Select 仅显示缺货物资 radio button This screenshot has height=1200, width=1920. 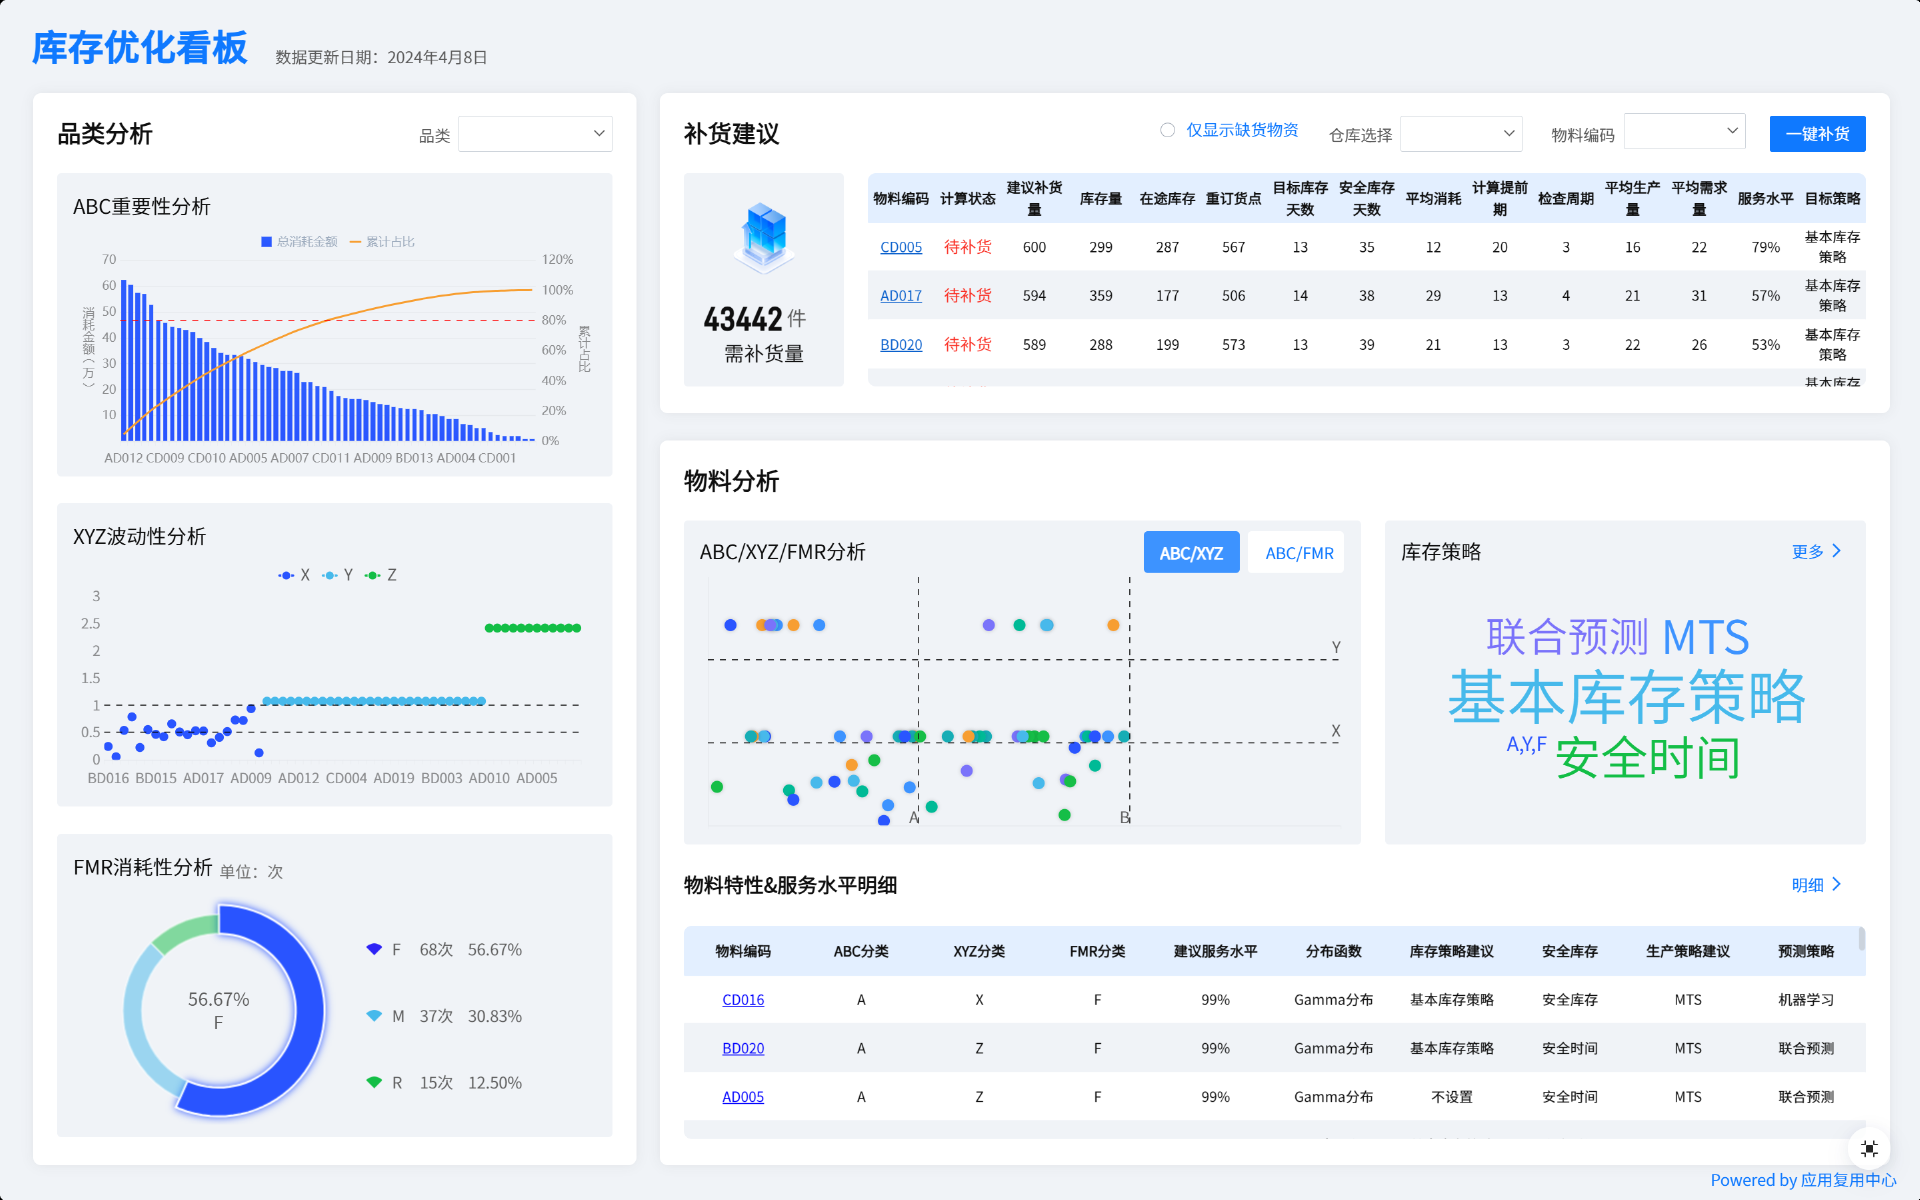[x=1167, y=130]
